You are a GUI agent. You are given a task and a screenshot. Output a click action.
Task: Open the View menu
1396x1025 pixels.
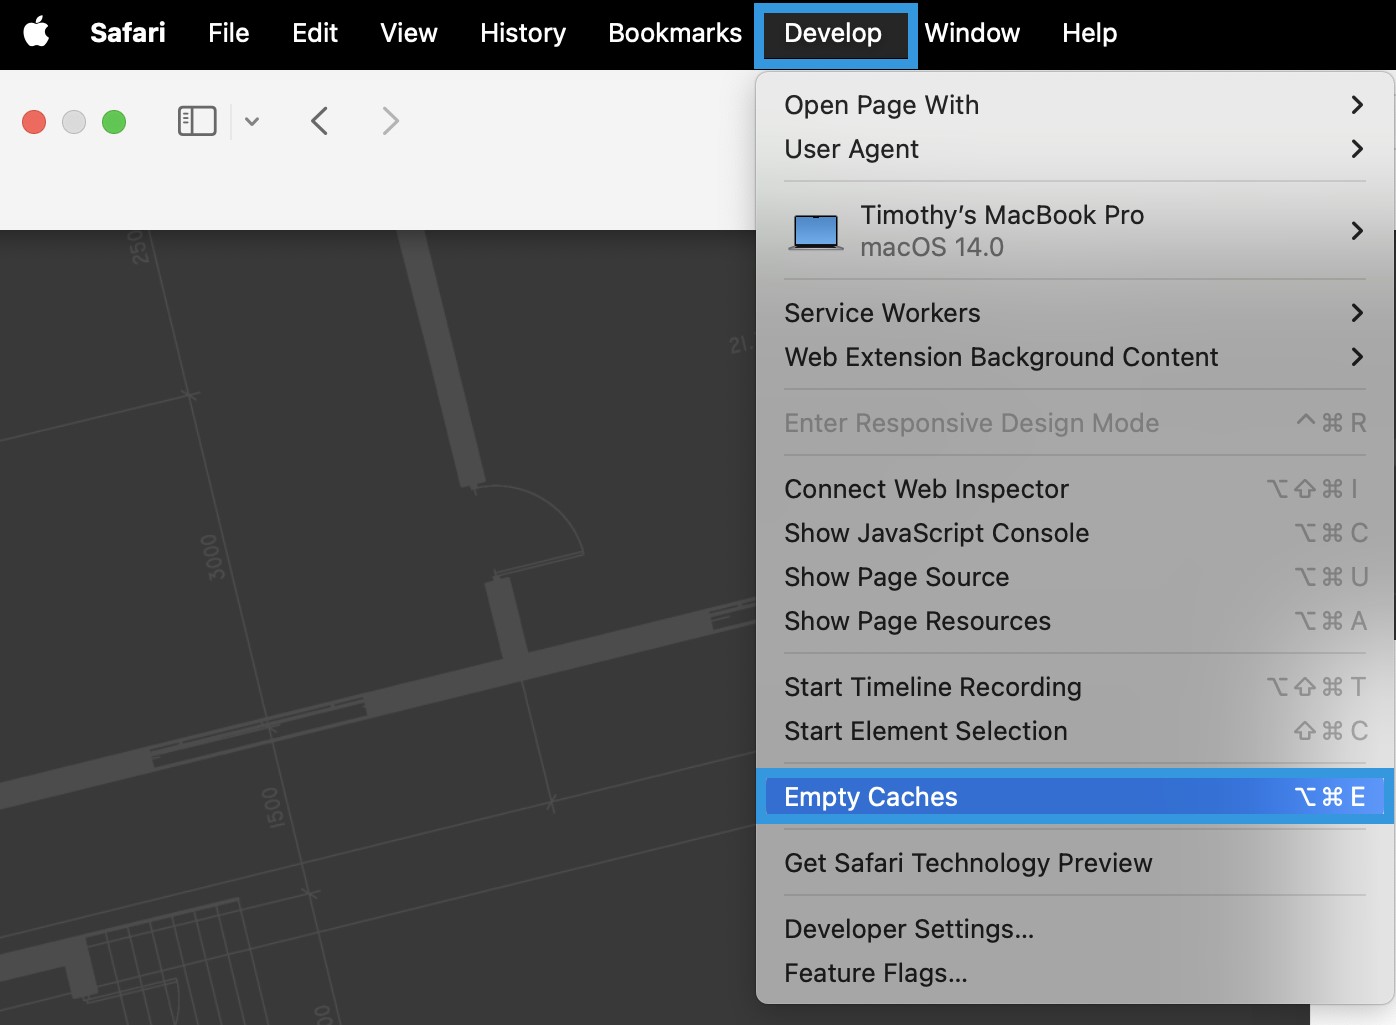click(409, 33)
